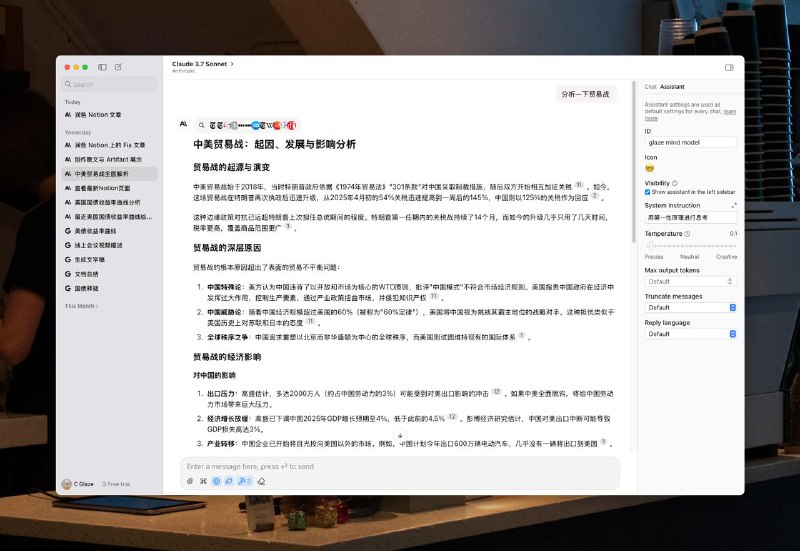Toggle the left sidebar panel icon

(102, 67)
